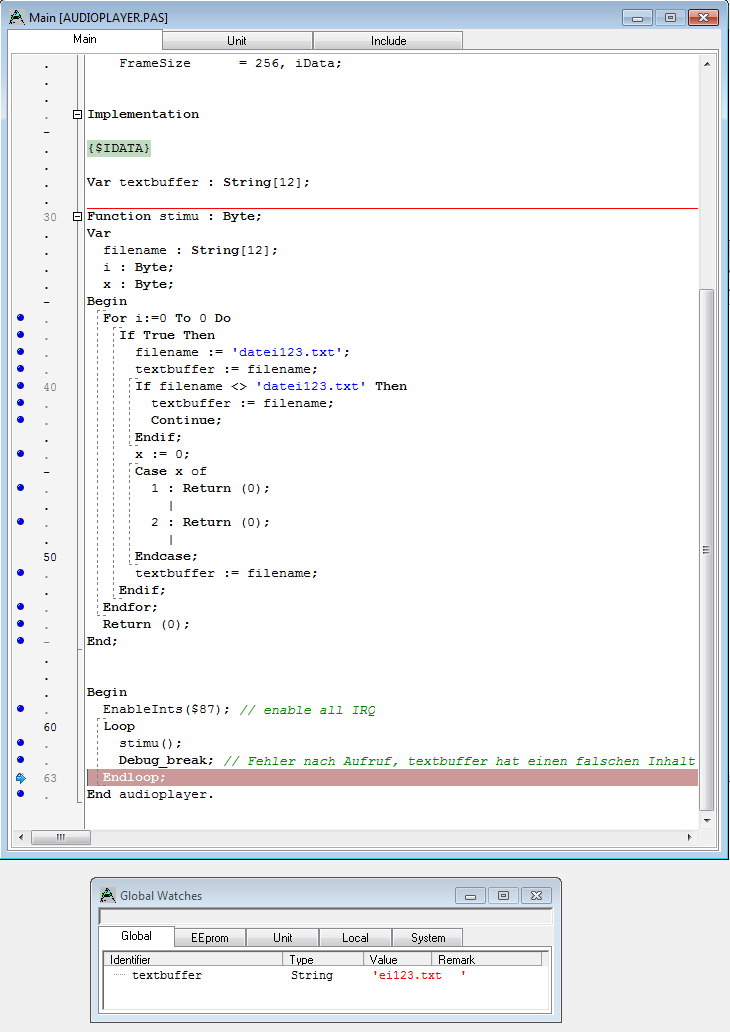
Task: Toggle breakpoint dot on filename := 'datei123.txt' line
Action: tap(20, 351)
